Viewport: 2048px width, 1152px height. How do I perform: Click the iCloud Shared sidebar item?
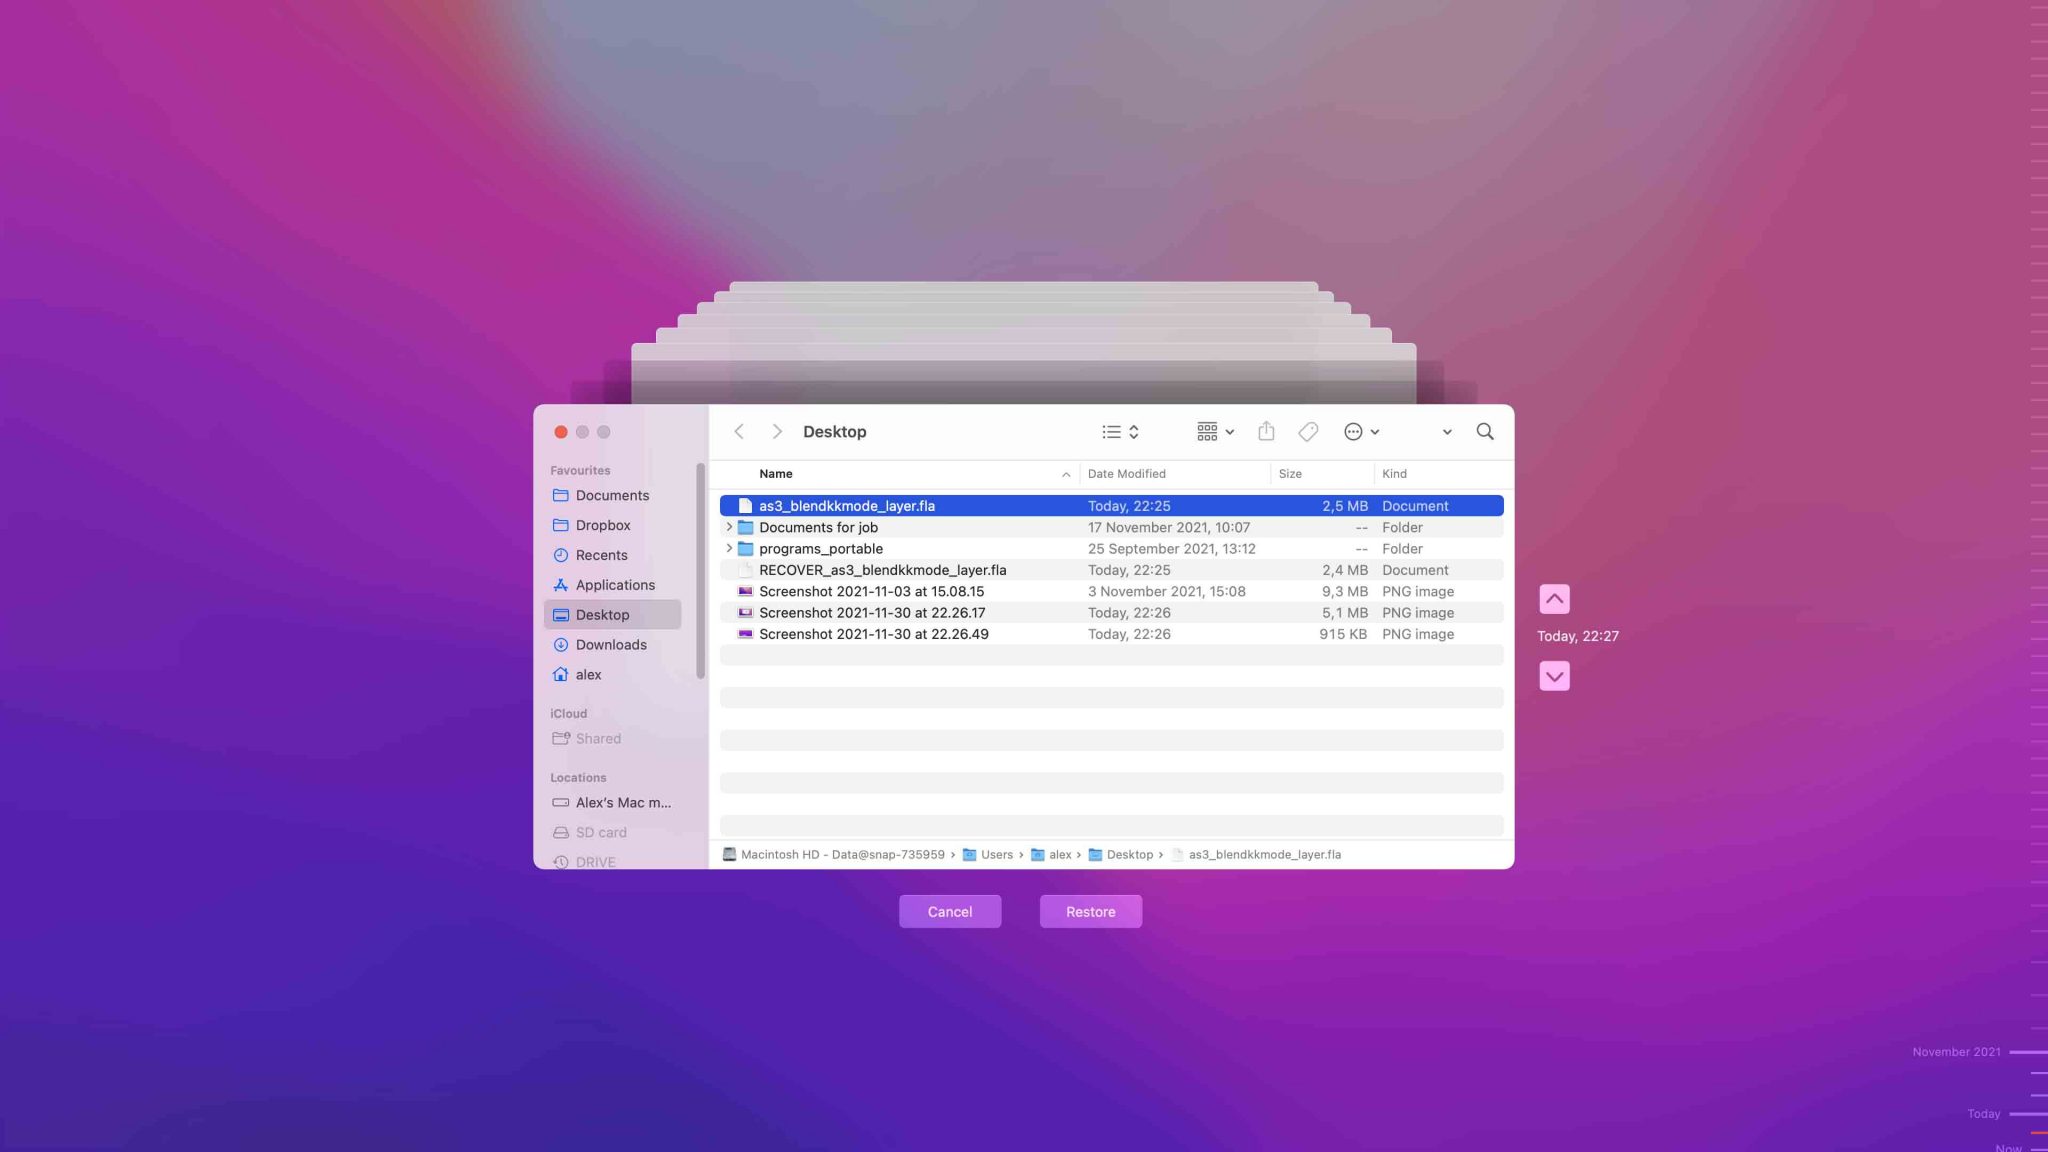(596, 738)
